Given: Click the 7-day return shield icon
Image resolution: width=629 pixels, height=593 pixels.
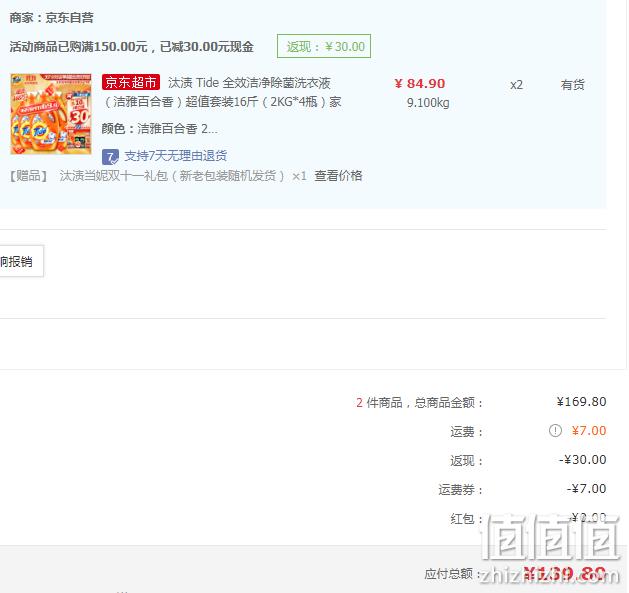Looking at the screenshot, I should click(110, 156).
